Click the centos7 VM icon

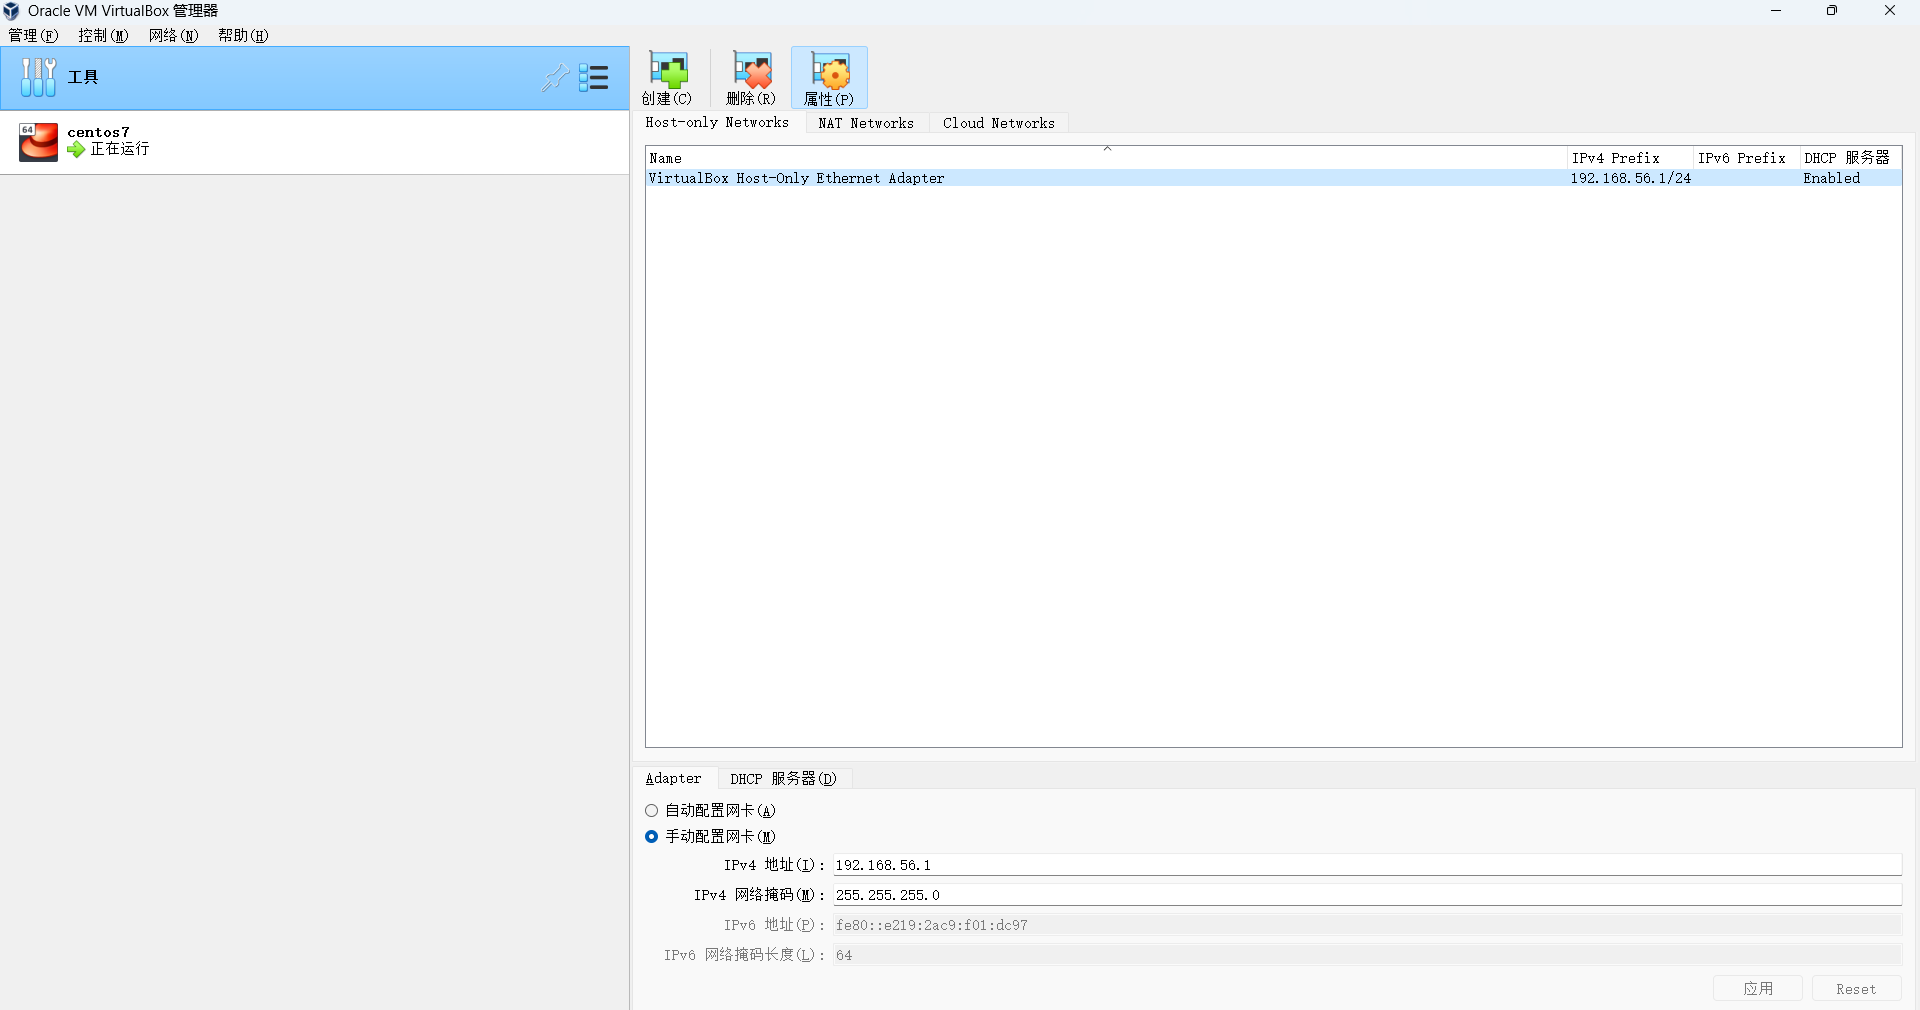point(38,141)
